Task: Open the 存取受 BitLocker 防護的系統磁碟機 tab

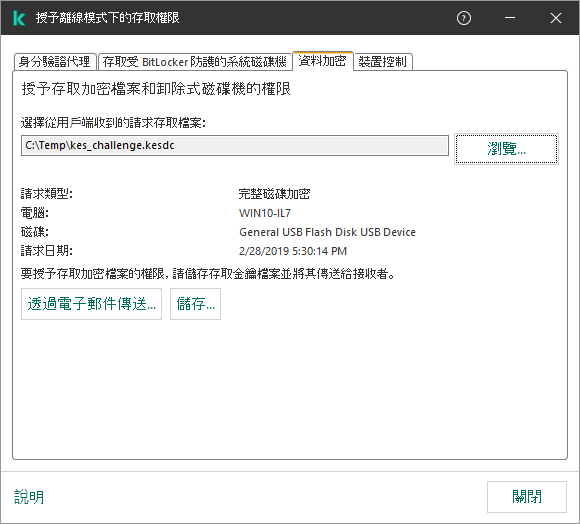Action: [195, 61]
